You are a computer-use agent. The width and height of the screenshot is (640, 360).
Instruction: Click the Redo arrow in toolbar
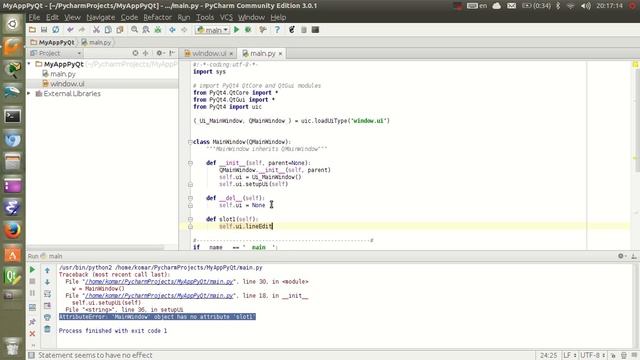(x=82, y=30)
